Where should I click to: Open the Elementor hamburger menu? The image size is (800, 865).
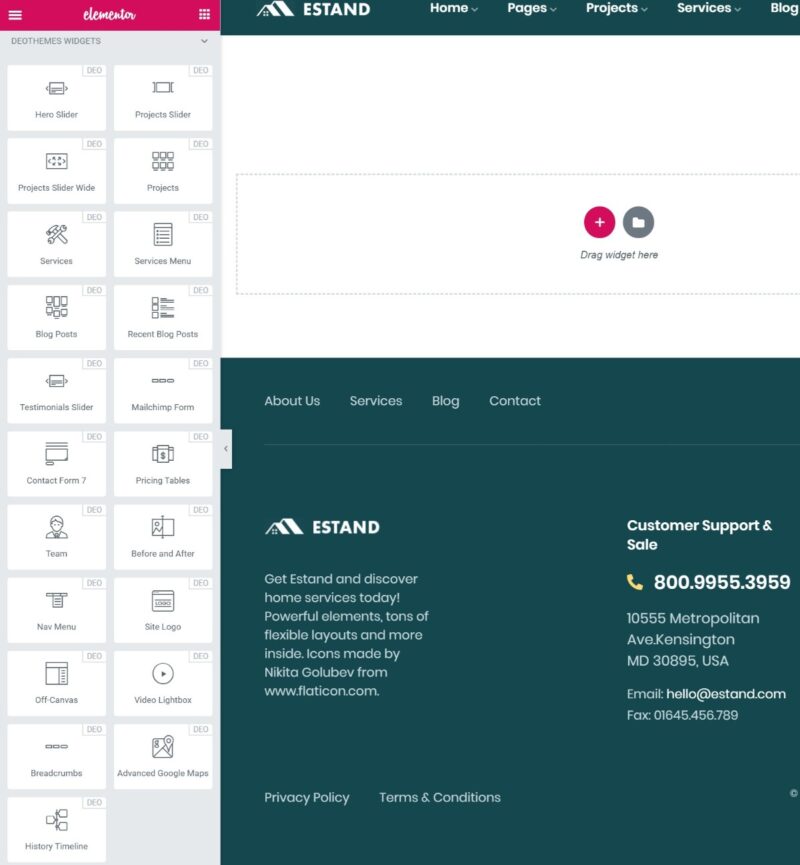coord(15,15)
